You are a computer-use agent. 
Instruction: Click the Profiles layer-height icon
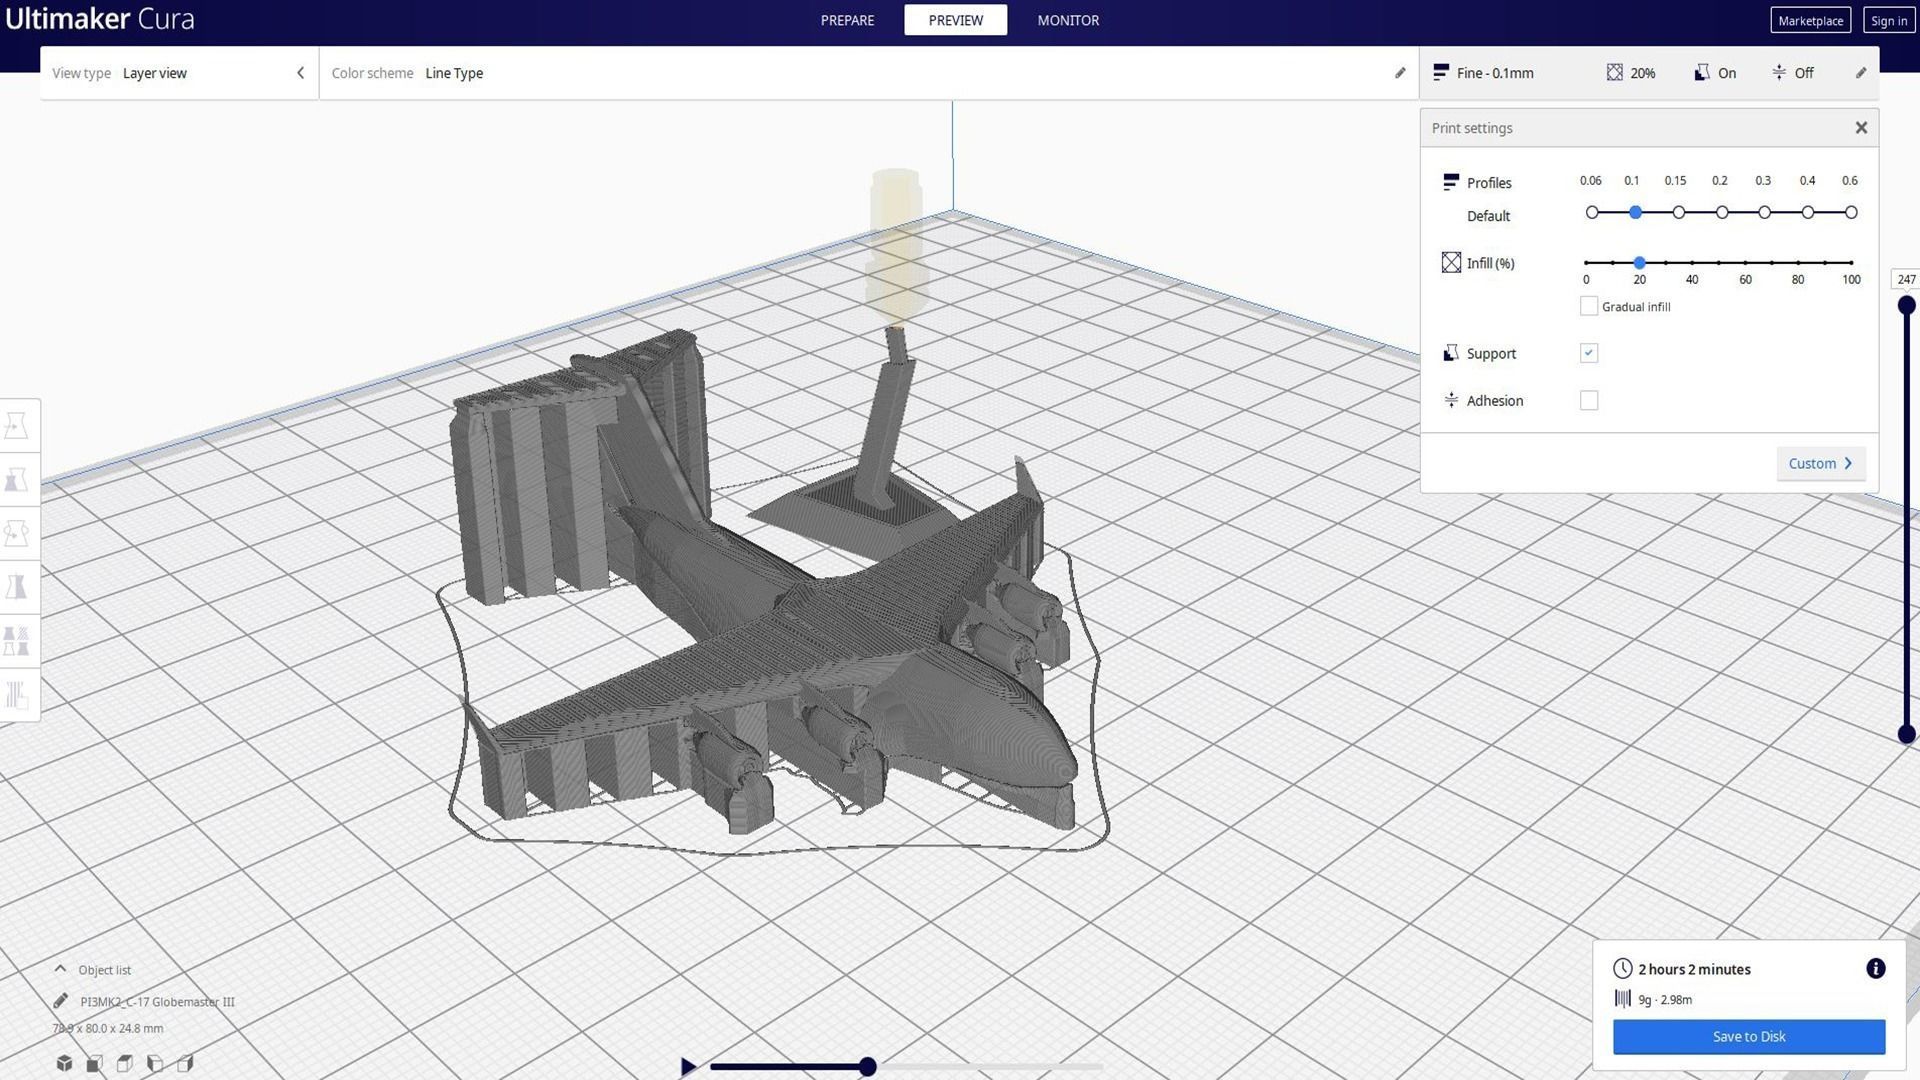1451,182
